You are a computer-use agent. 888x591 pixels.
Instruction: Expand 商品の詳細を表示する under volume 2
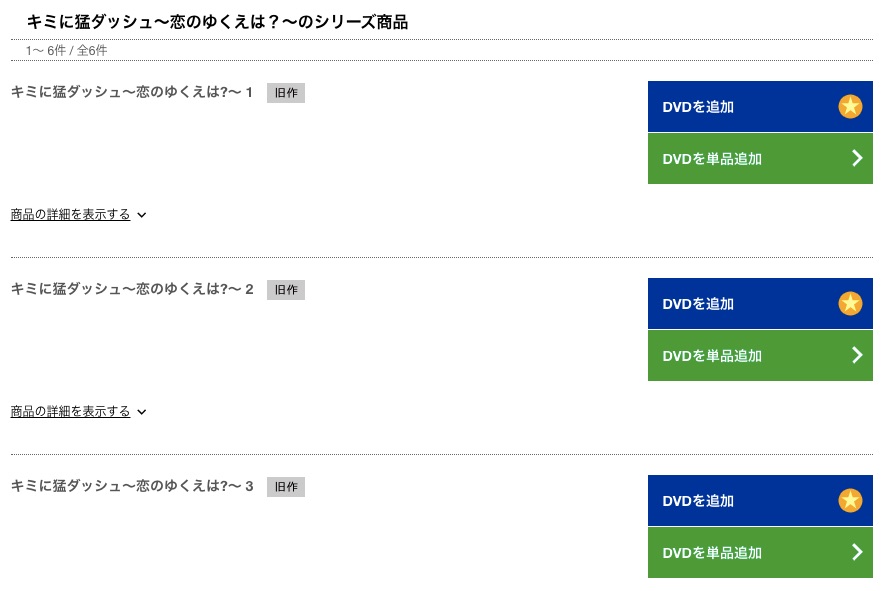tap(70, 412)
